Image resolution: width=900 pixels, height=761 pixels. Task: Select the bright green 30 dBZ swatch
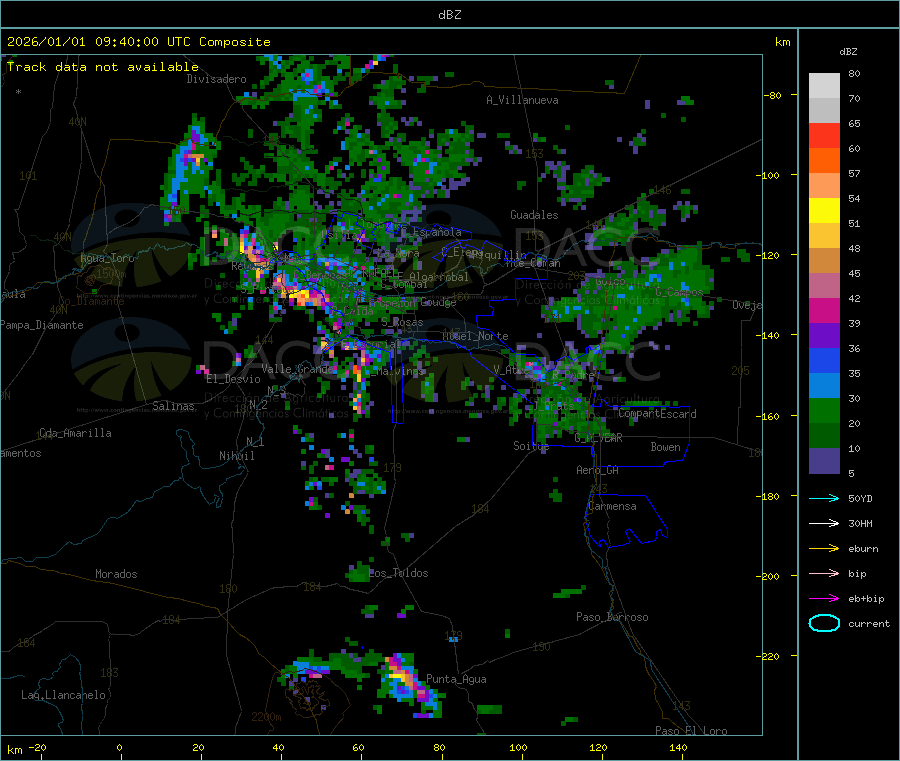pyautogui.click(x=824, y=410)
